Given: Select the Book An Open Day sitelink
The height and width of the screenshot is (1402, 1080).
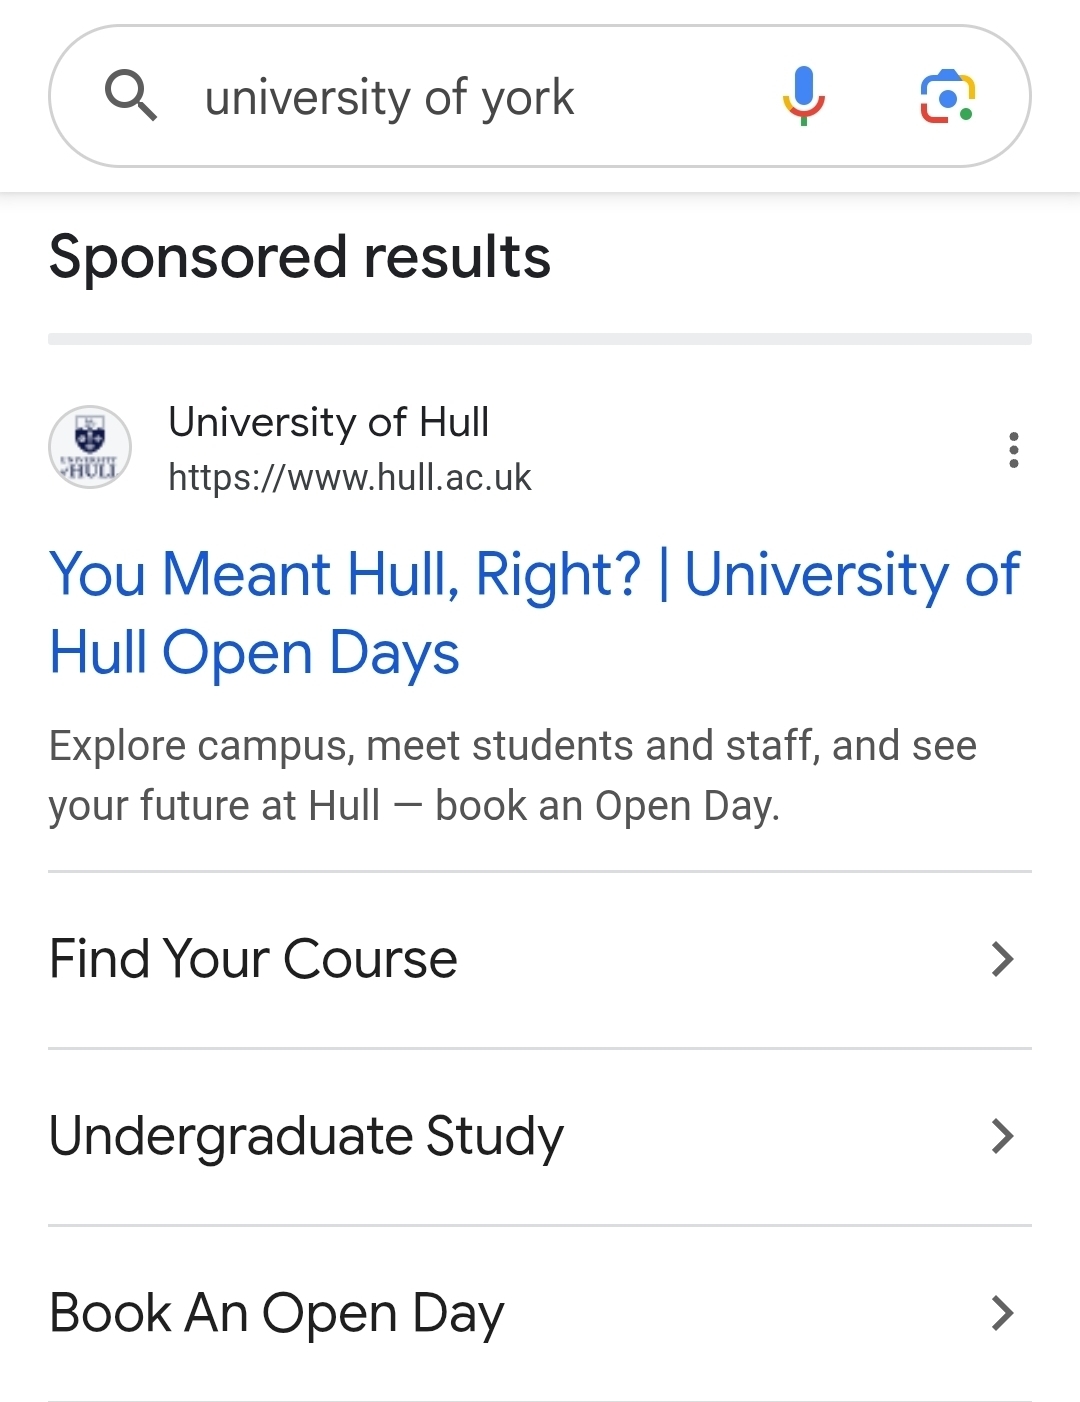Looking at the screenshot, I should coord(277,1313).
